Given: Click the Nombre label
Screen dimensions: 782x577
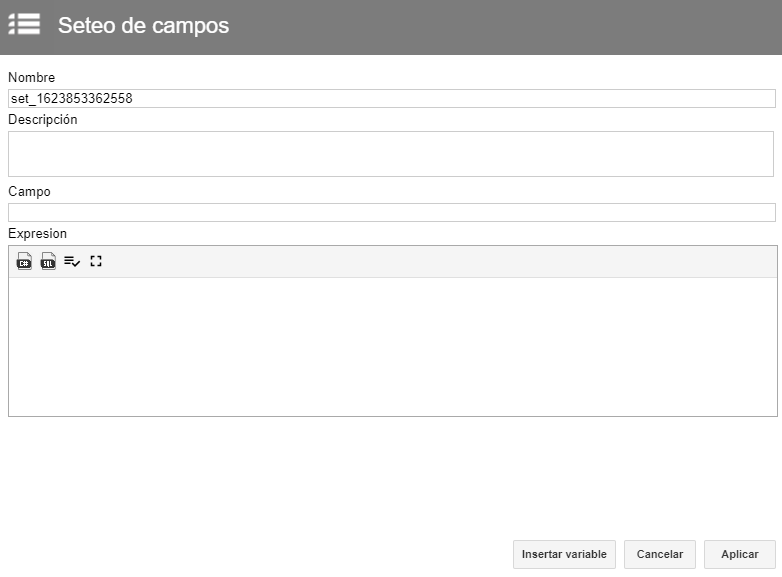Looking at the screenshot, I should coord(31,77).
